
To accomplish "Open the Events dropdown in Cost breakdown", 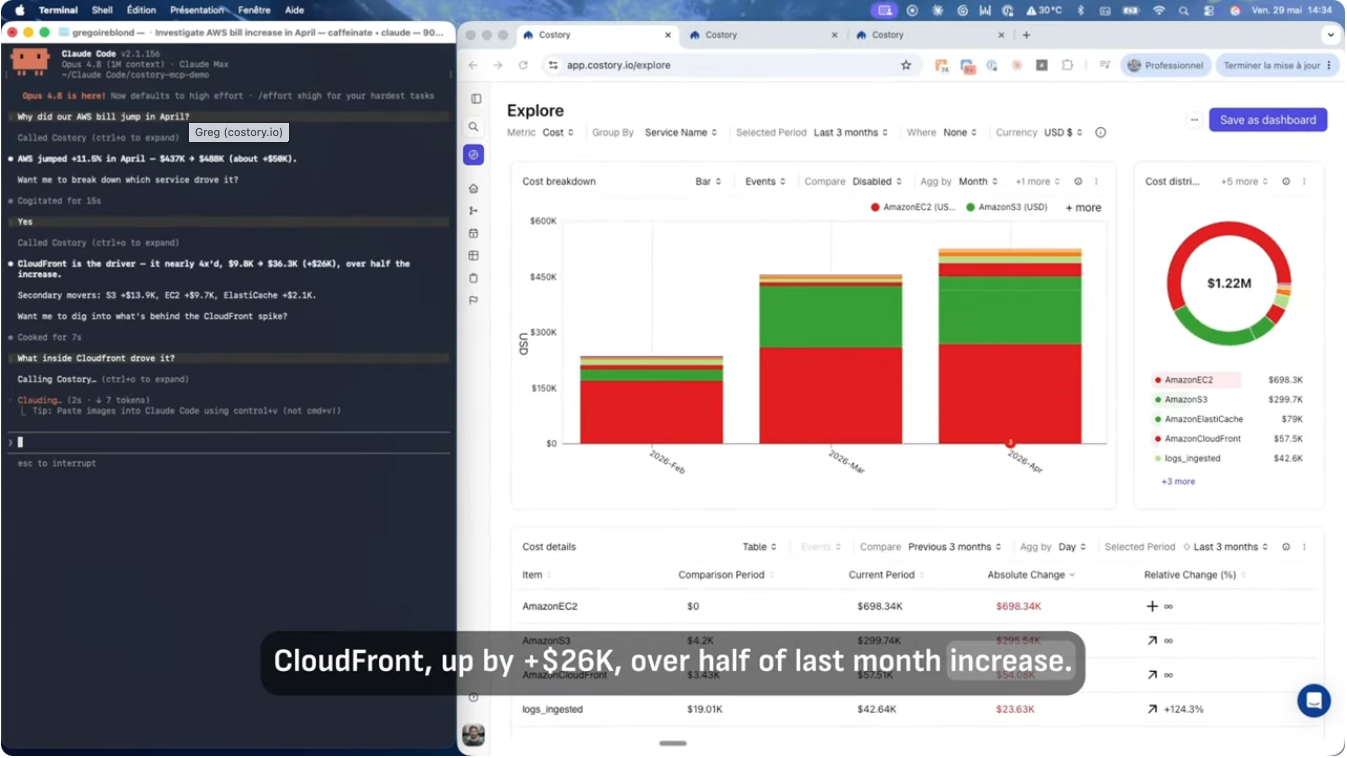I will click(766, 182).
